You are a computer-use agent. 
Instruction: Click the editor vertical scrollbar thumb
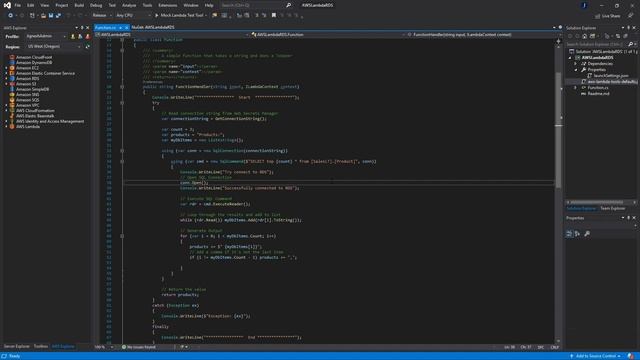point(558,131)
